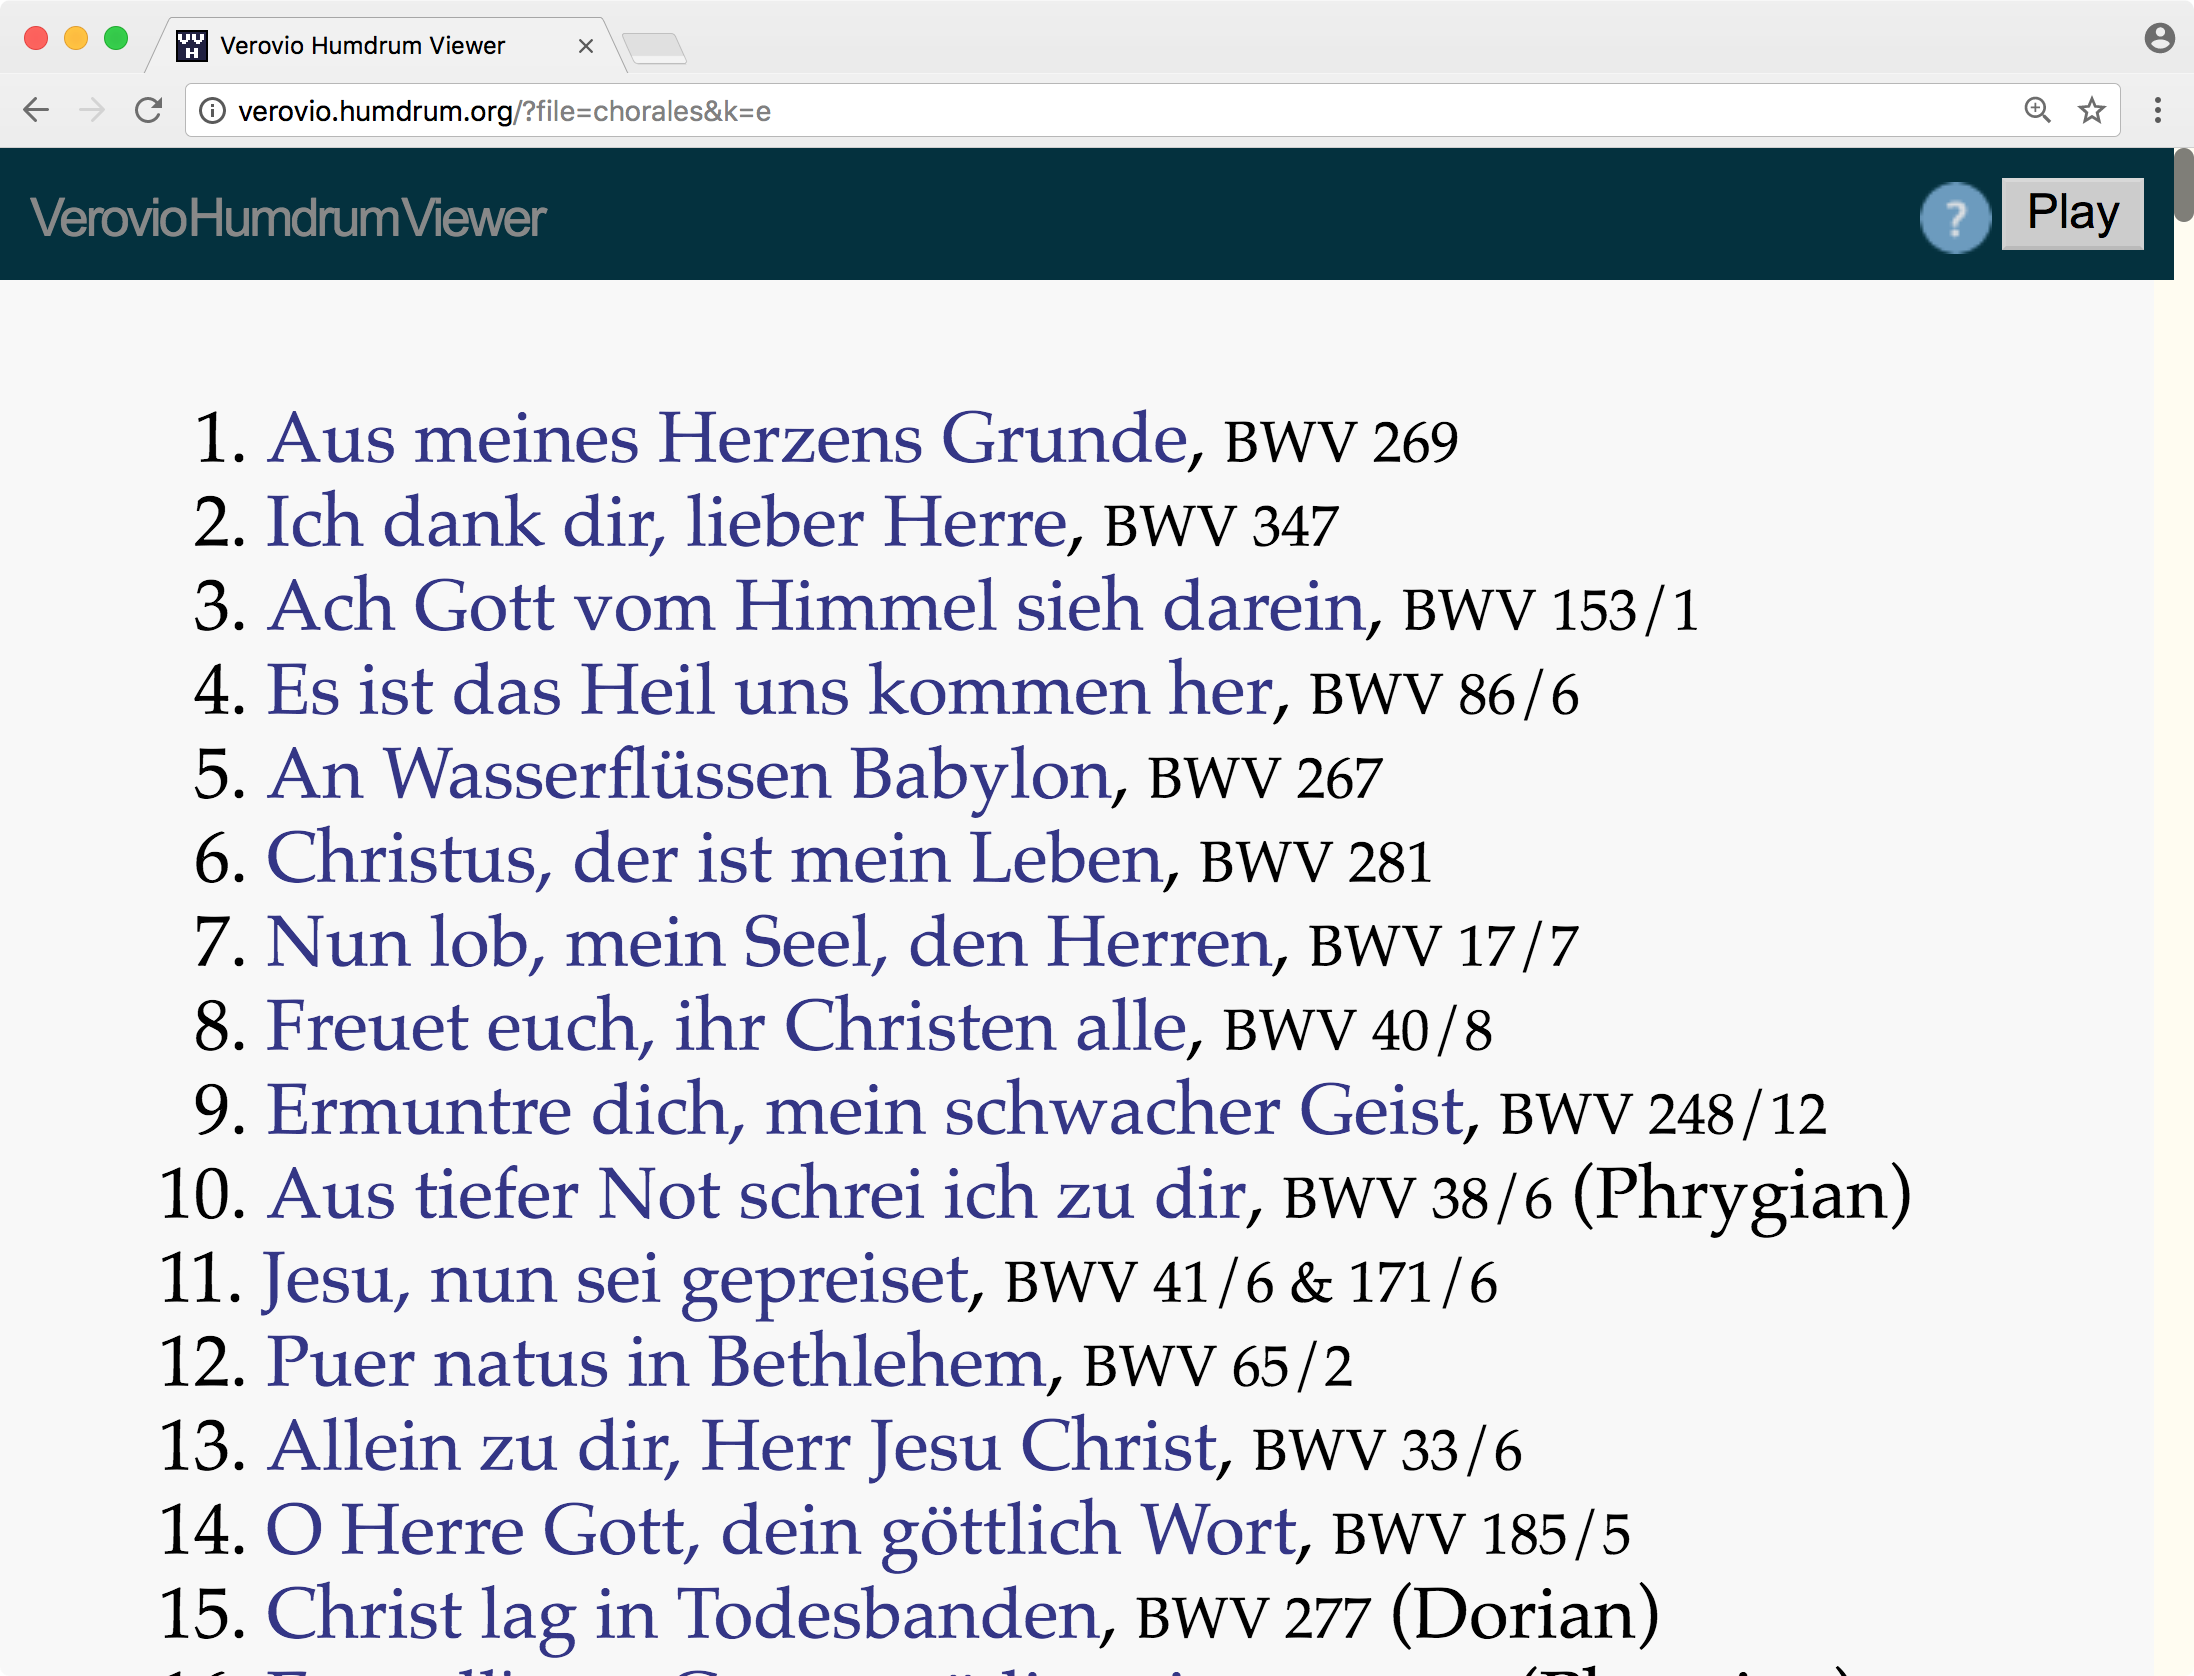View site info icon beside URL

point(212,110)
